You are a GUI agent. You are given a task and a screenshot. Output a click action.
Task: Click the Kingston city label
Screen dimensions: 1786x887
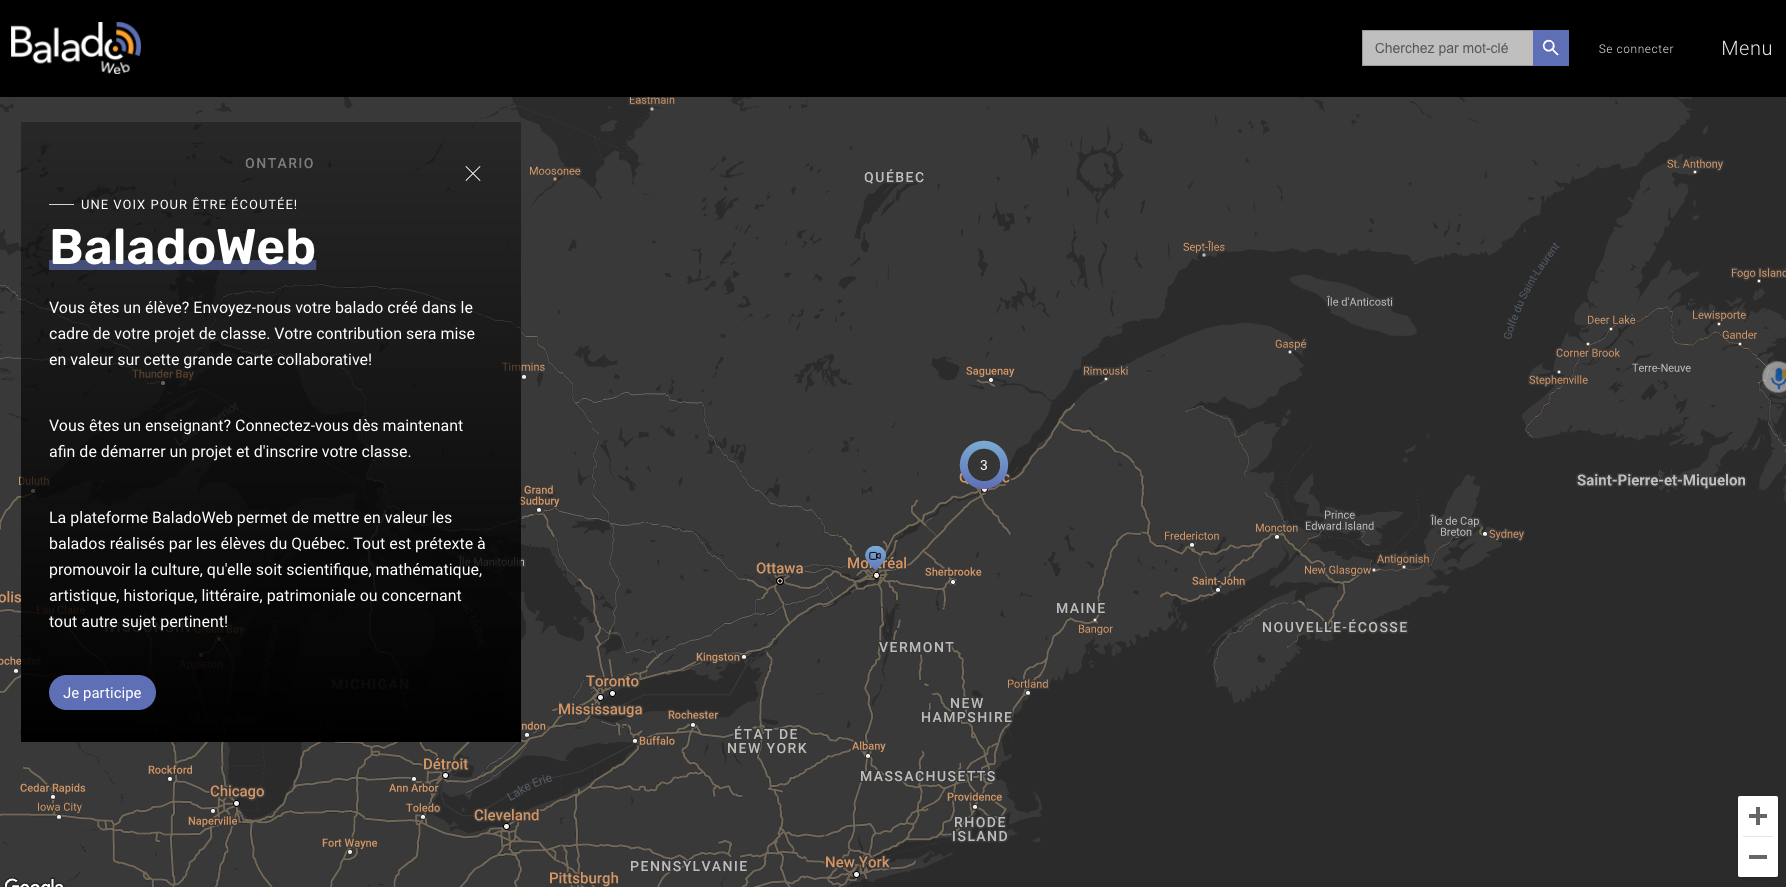(717, 657)
